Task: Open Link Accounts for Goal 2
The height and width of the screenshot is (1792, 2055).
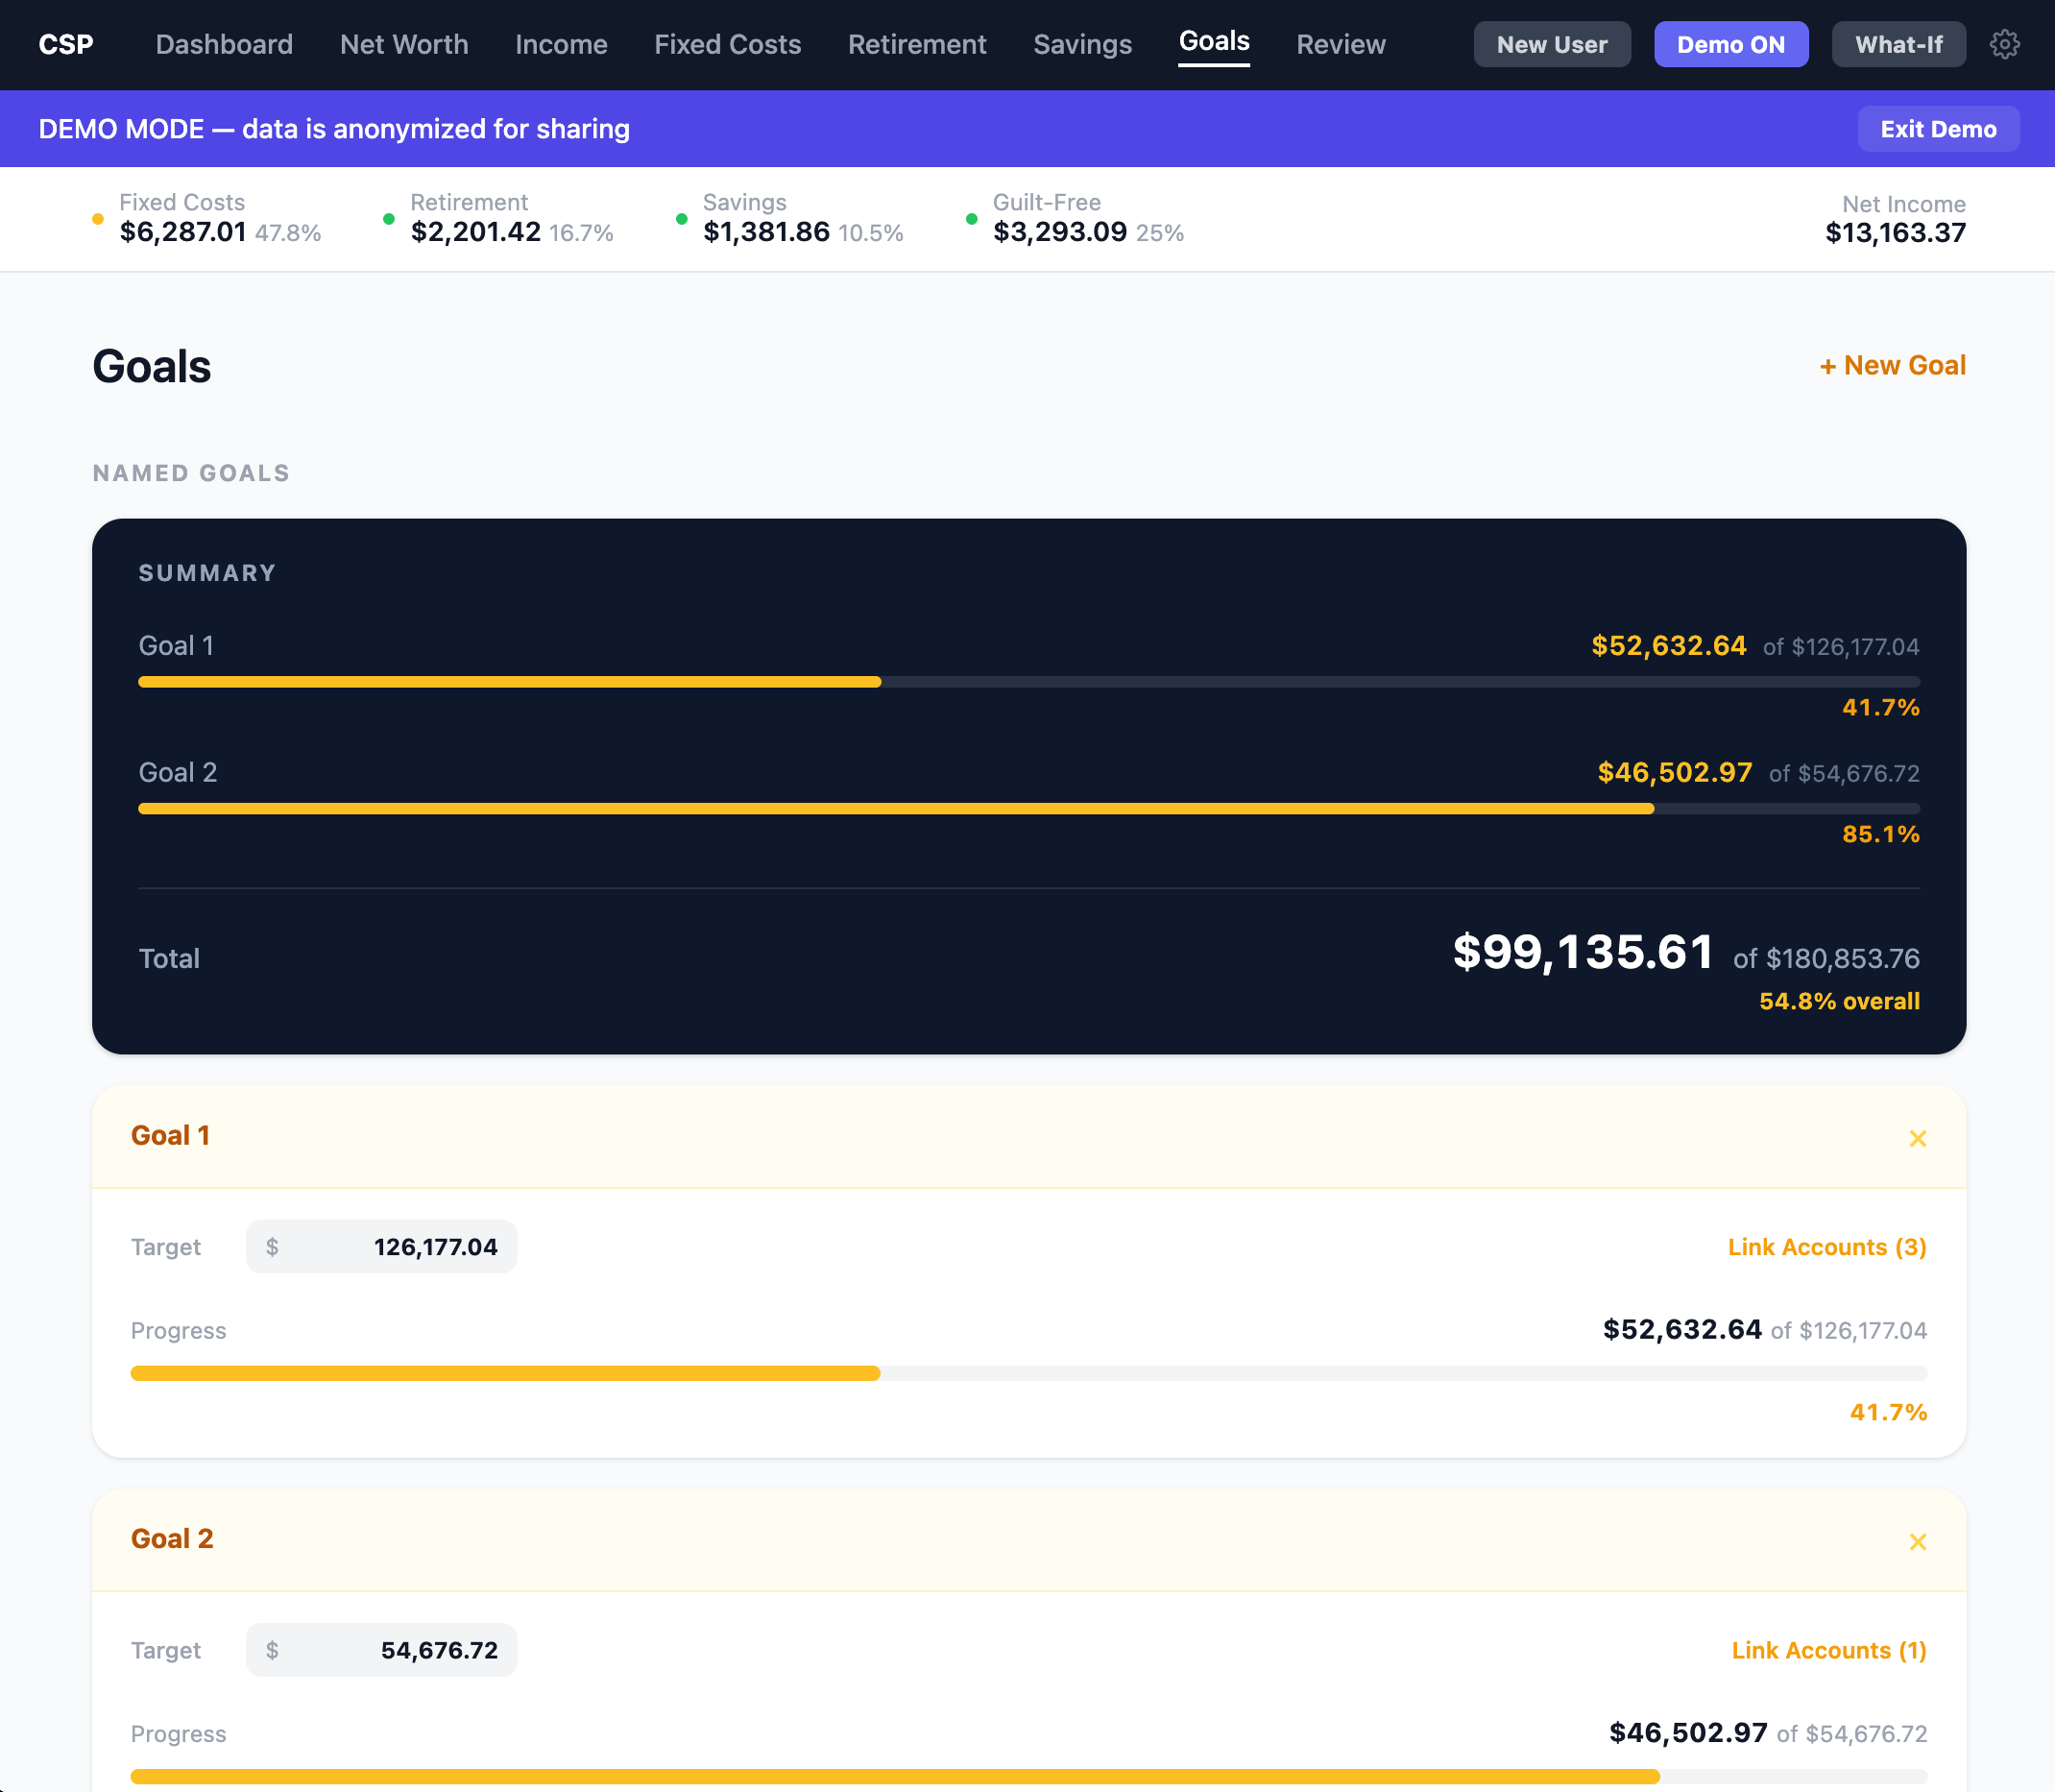Action: [x=1828, y=1650]
